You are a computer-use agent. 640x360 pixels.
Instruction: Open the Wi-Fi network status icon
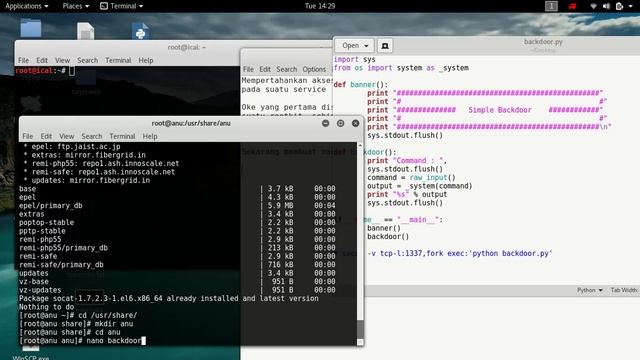coord(593,6)
